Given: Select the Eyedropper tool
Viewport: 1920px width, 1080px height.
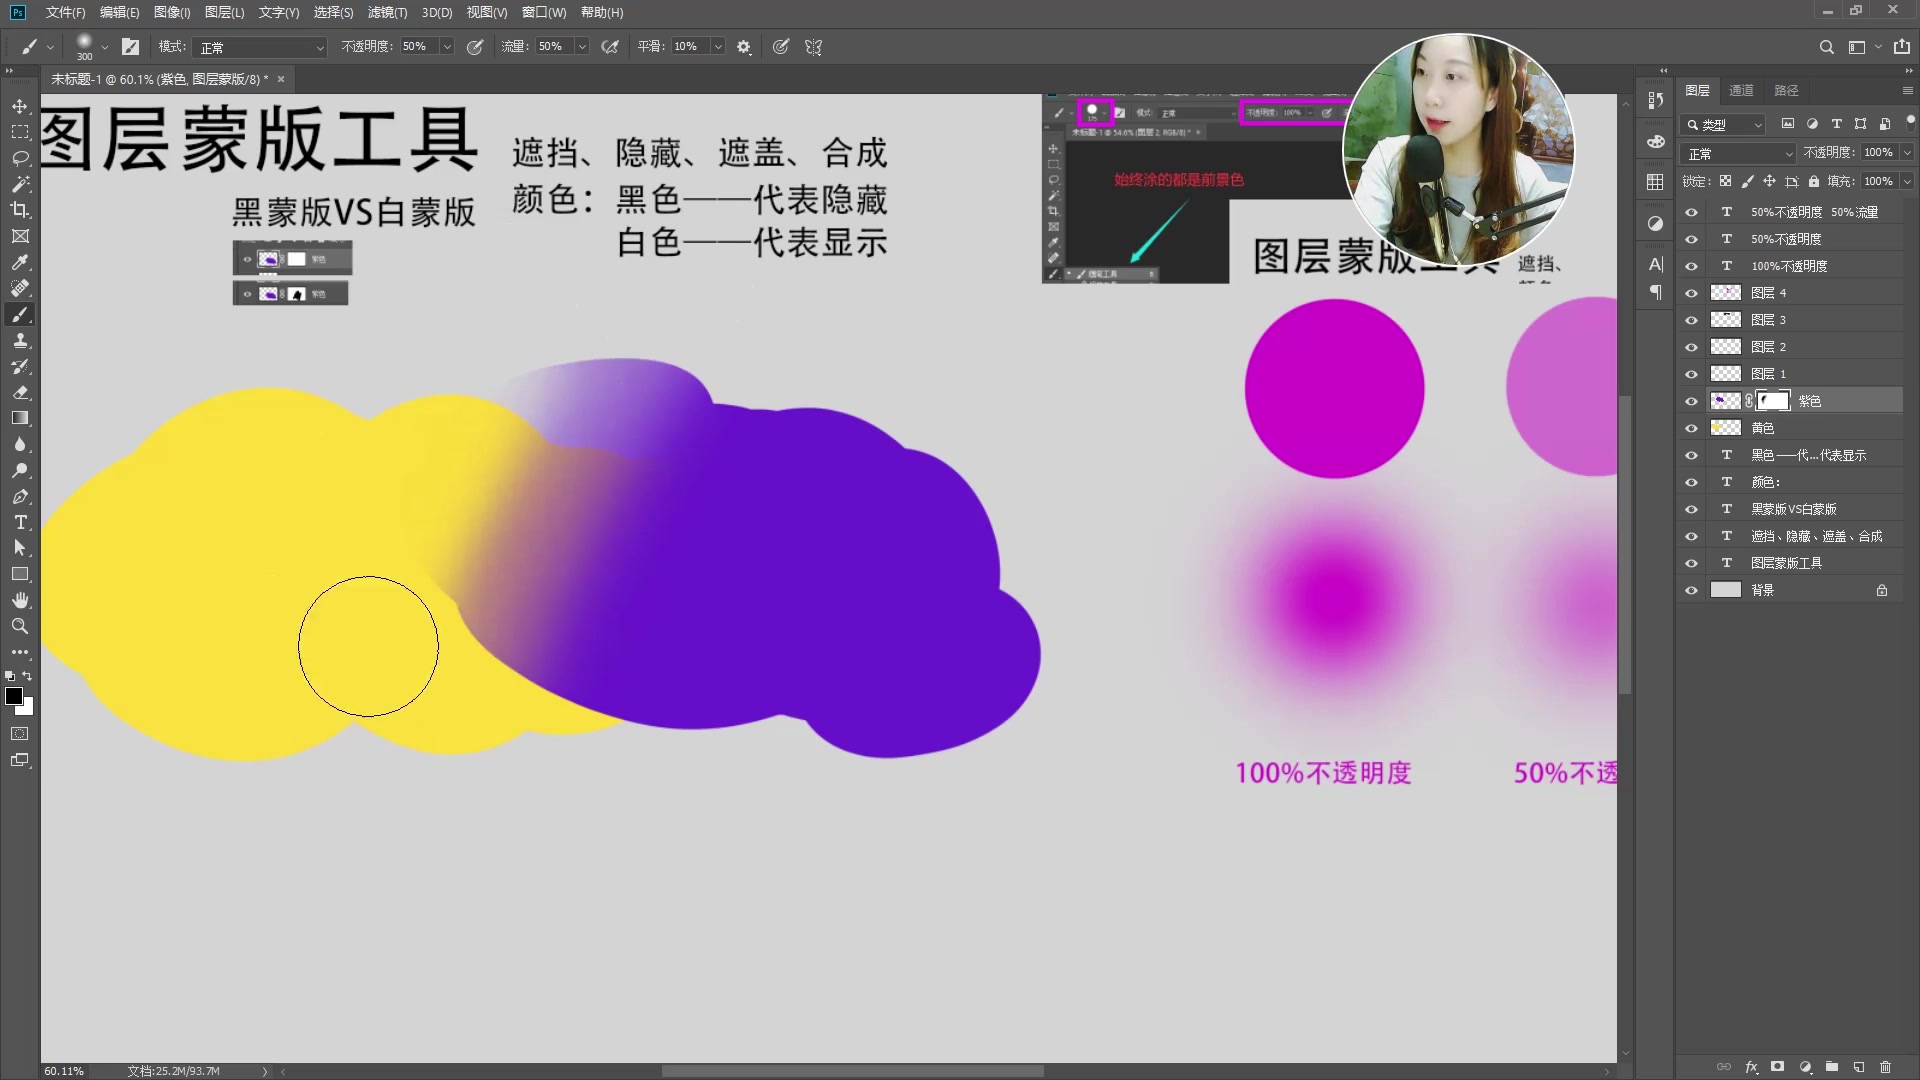Looking at the screenshot, I should [20, 262].
